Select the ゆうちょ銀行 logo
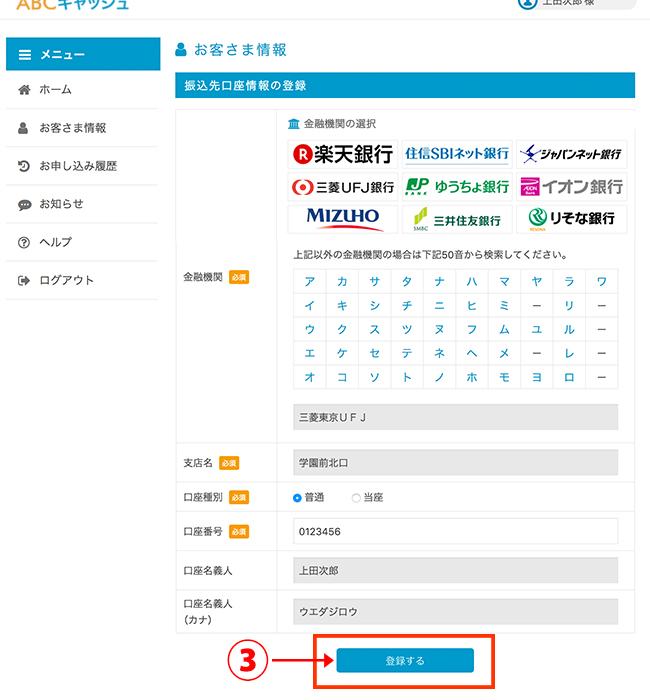The height and width of the screenshot is (700, 650). [457, 187]
